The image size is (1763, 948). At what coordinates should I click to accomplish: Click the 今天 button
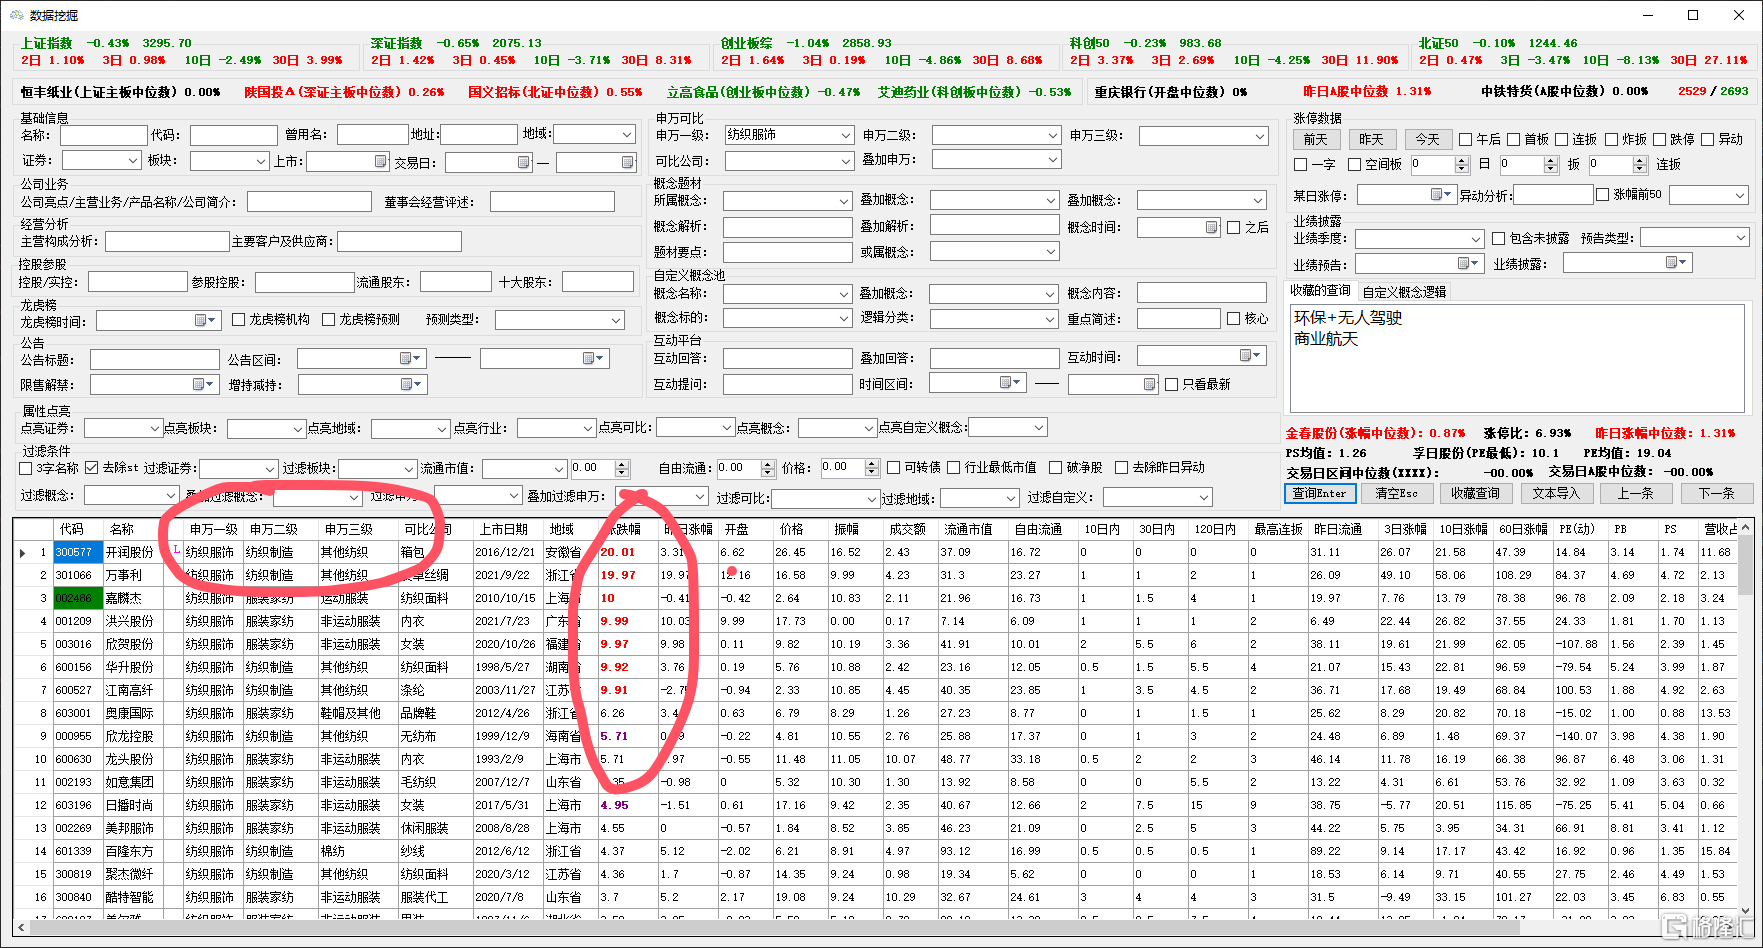[x=1427, y=139]
